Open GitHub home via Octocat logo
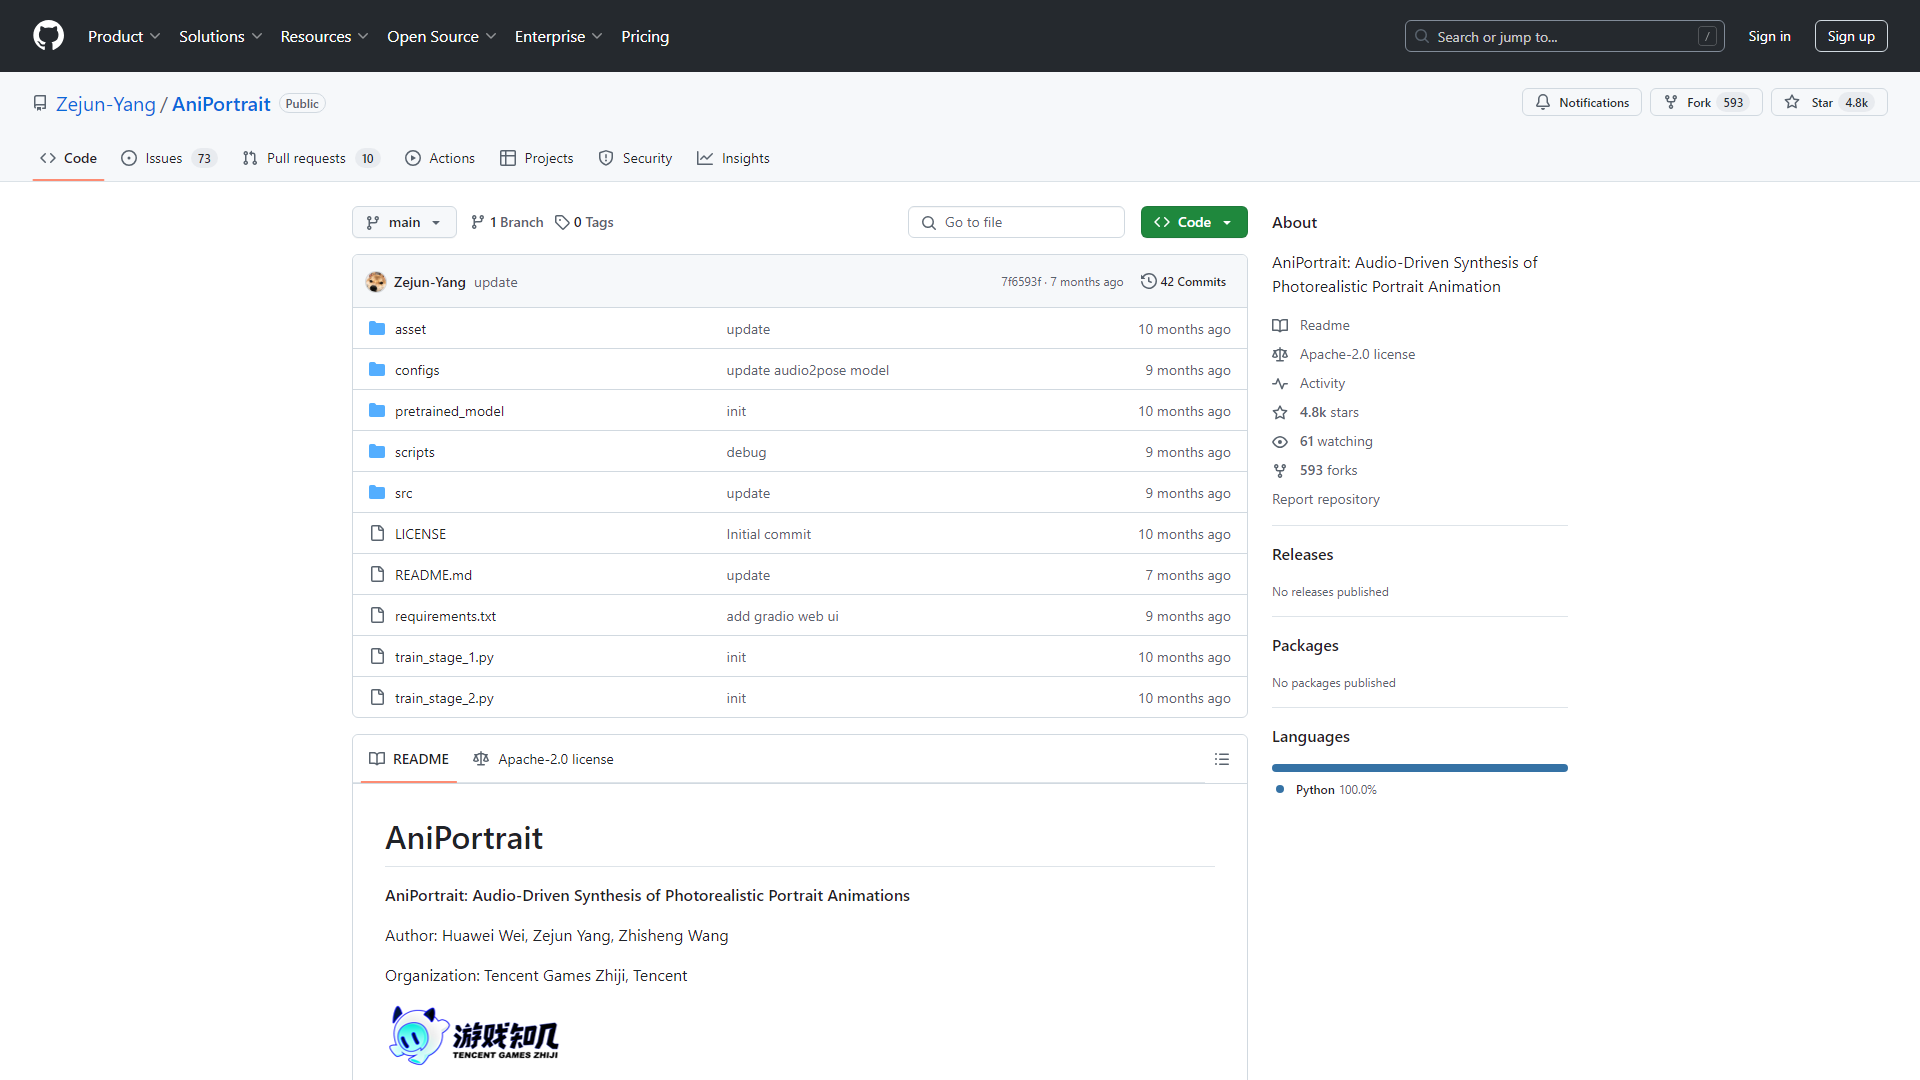The width and height of the screenshot is (1920, 1080). [x=48, y=36]
